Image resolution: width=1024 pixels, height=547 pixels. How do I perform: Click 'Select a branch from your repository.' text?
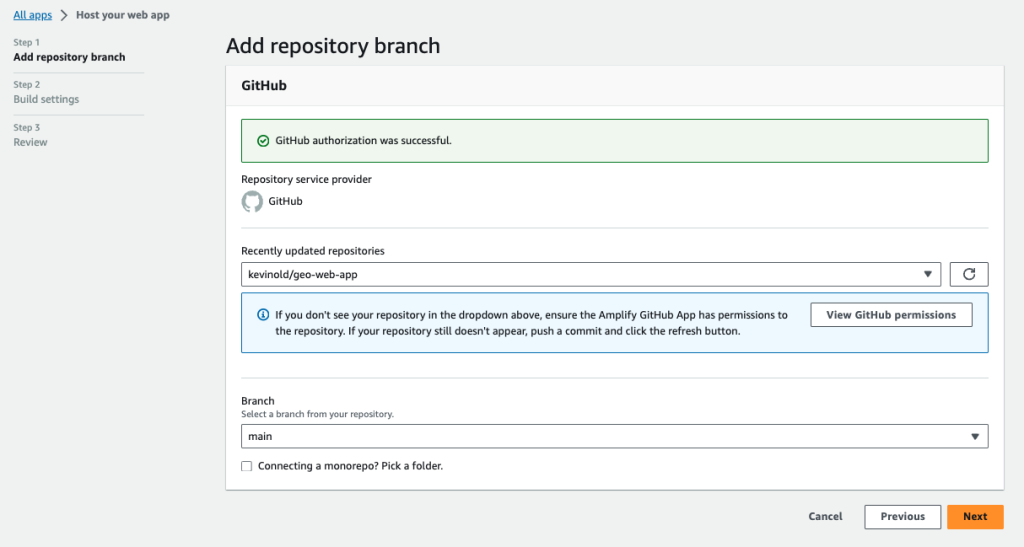pyautogui.click(x=317, y=414)
